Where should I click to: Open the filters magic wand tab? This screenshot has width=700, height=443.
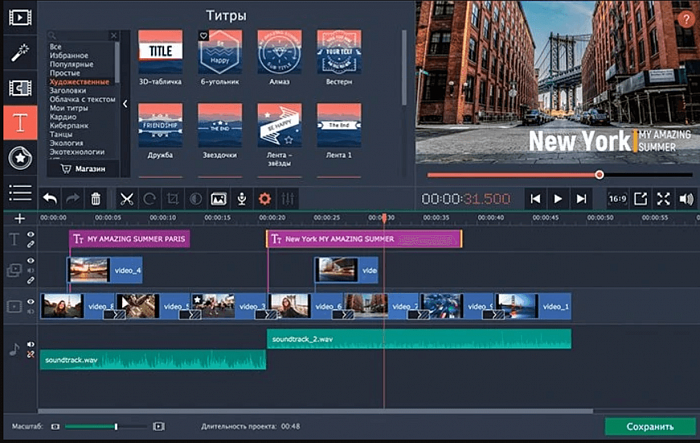[x=20, y=53]
